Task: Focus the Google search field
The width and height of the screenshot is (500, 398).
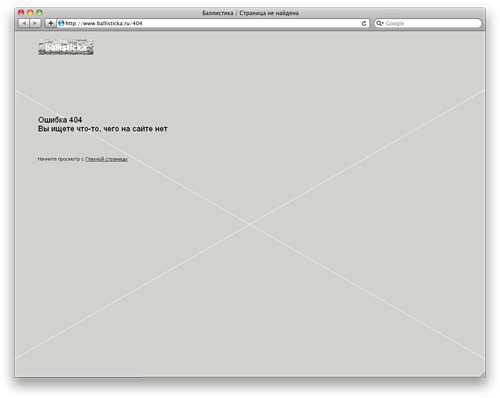Action: (x=428, y=23)
